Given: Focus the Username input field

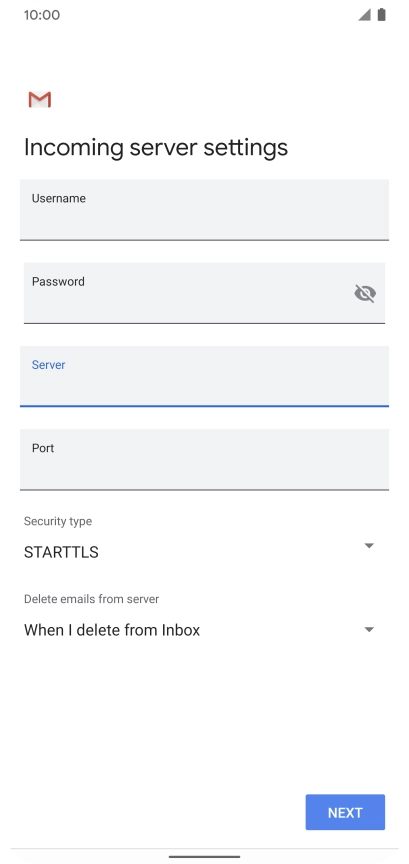Looking at the screenshot, I should [204, 209].
